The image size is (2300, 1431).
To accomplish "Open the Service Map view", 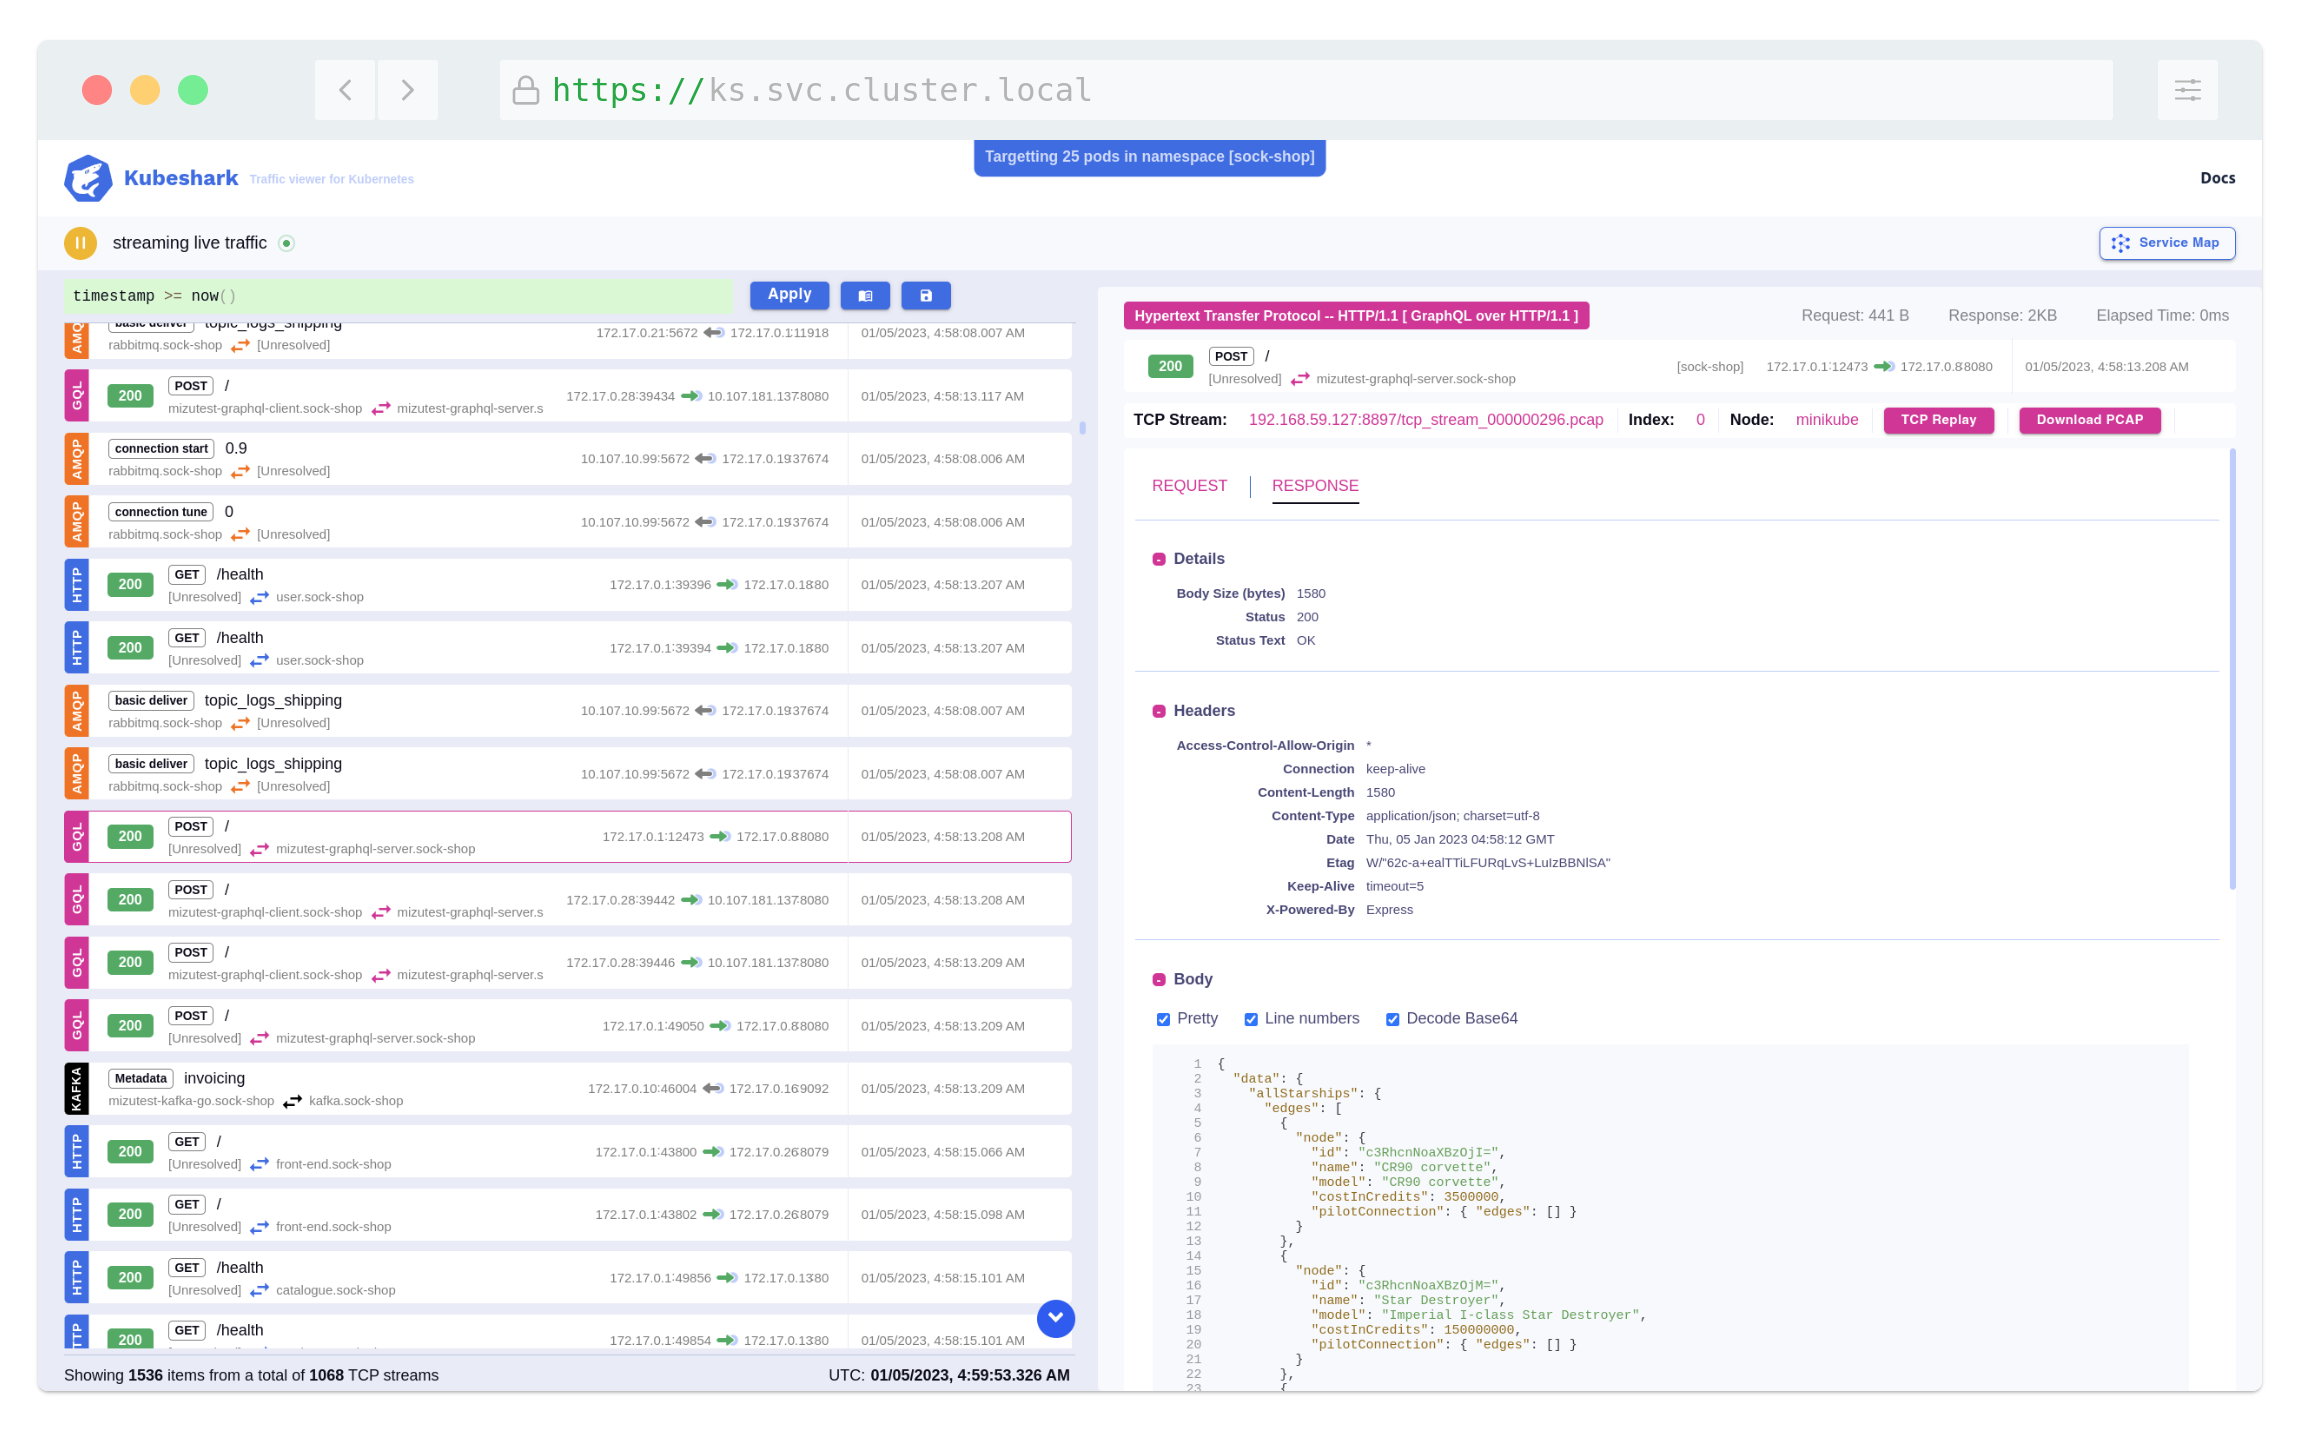I will (x=2165, y=242).
